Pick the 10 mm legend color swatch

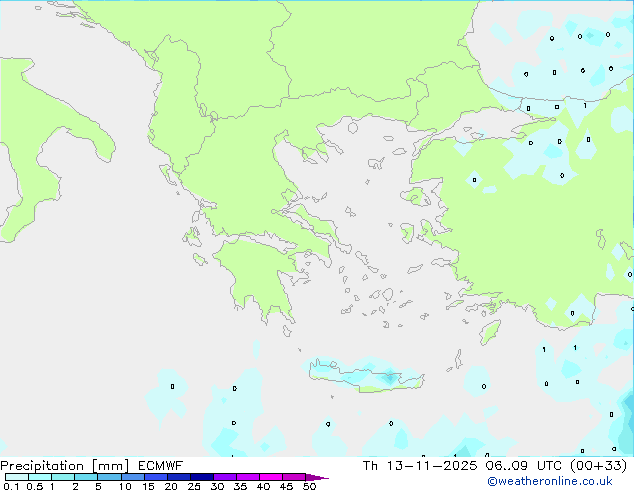pos(132,477)
